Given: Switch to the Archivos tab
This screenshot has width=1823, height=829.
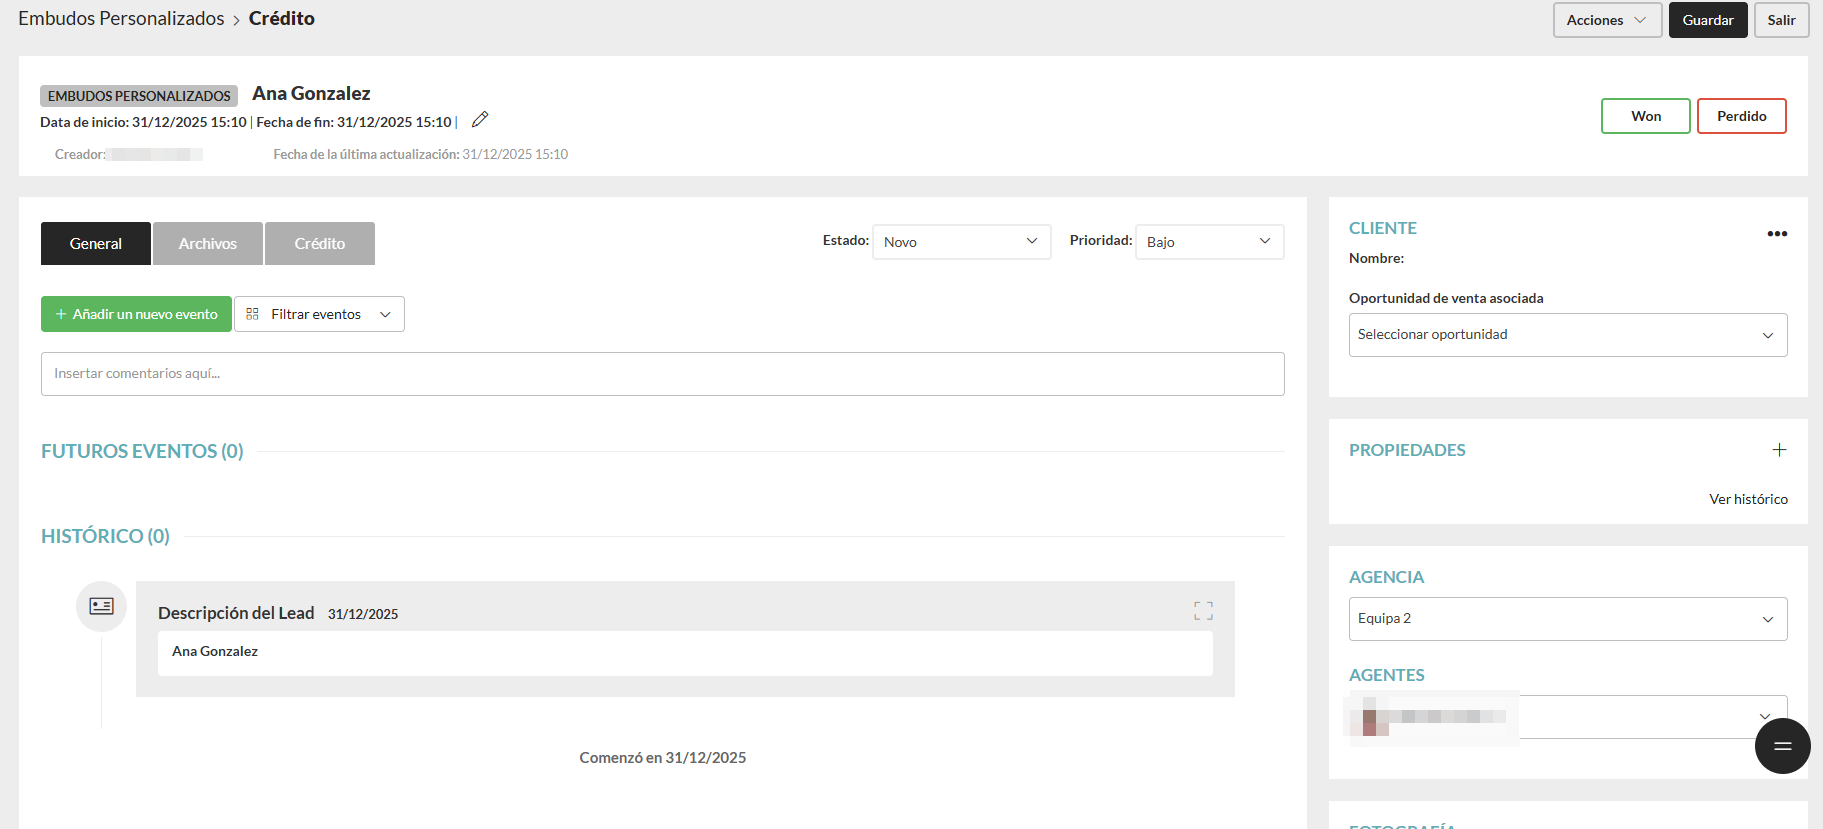Looking at the screenshot, I should [x=208, y=244].
